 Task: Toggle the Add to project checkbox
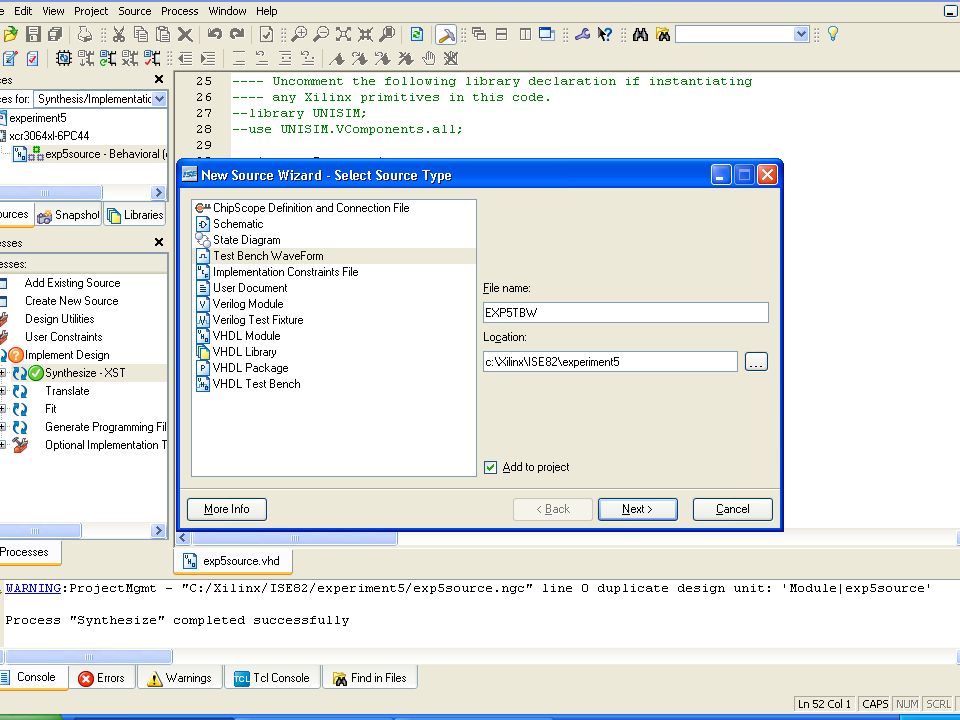tap(490, 467)
